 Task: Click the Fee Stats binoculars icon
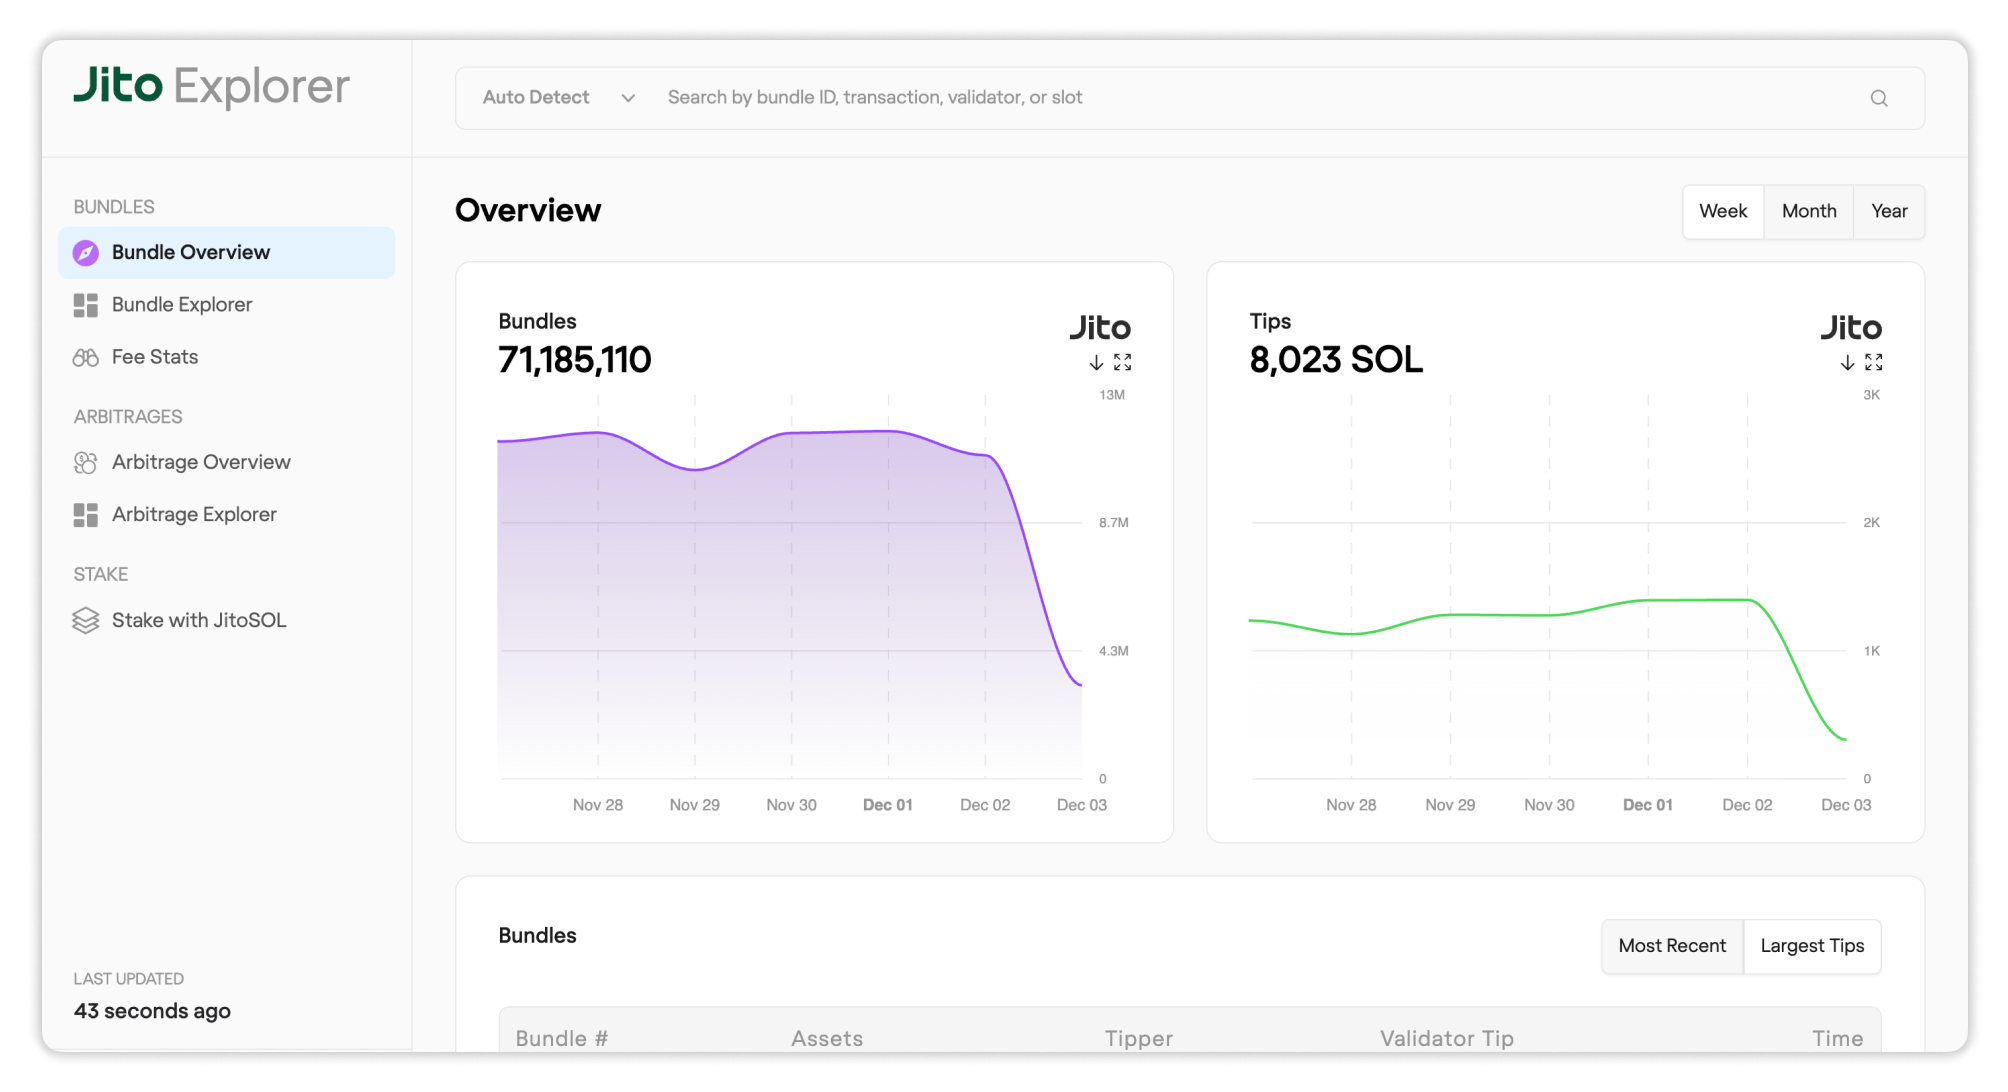(86, 358)
